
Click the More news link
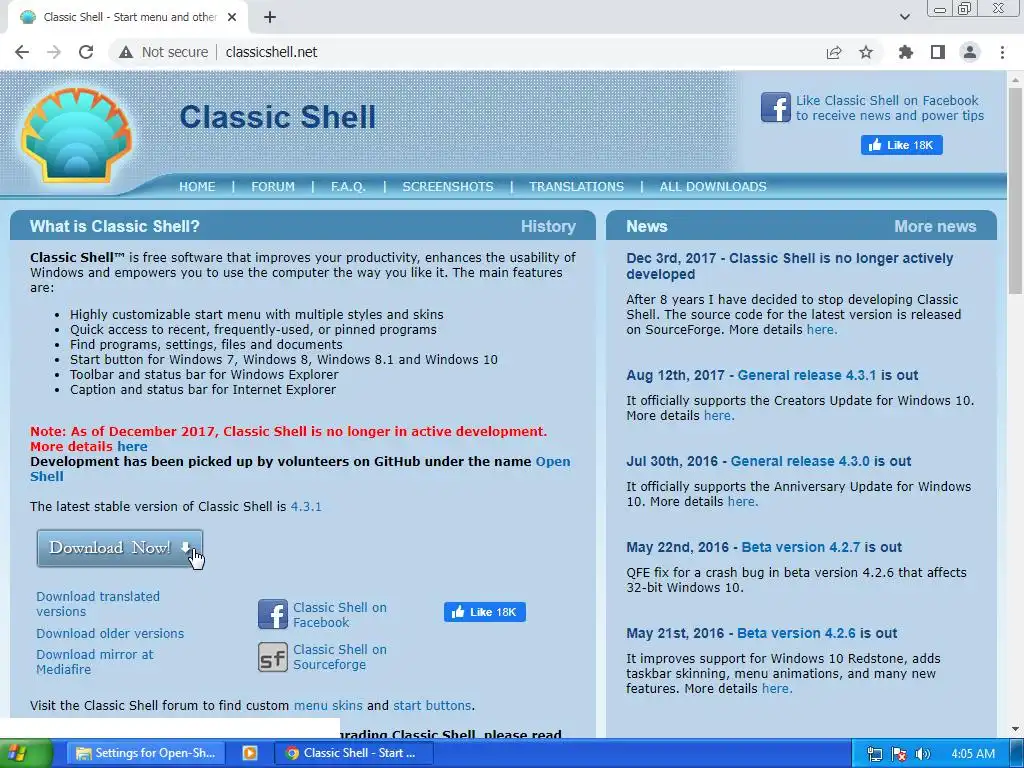(x=935, y=227)
